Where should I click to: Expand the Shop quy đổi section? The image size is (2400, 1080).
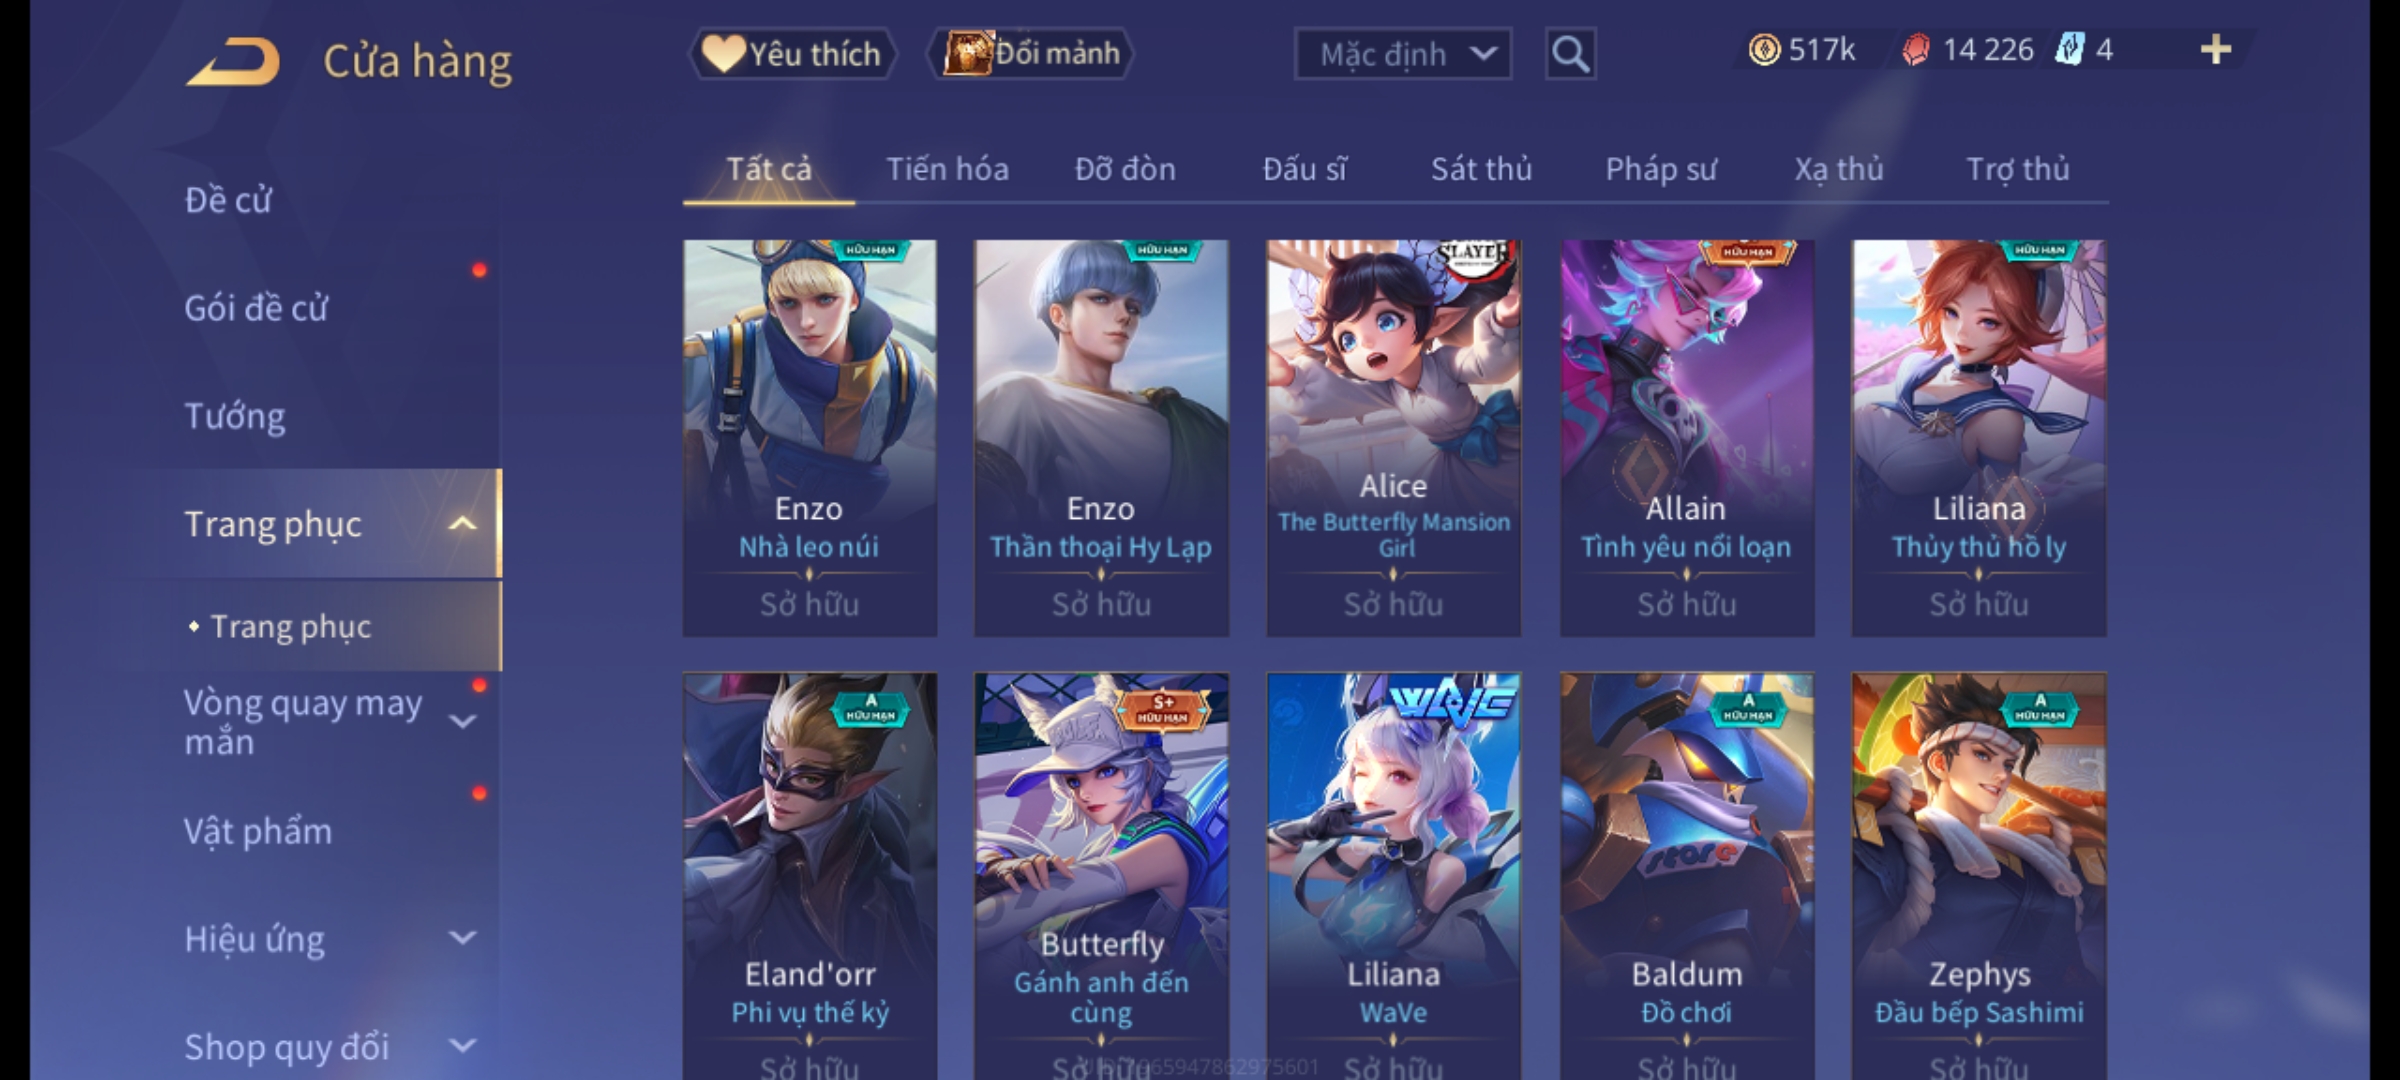[462, 1046]
